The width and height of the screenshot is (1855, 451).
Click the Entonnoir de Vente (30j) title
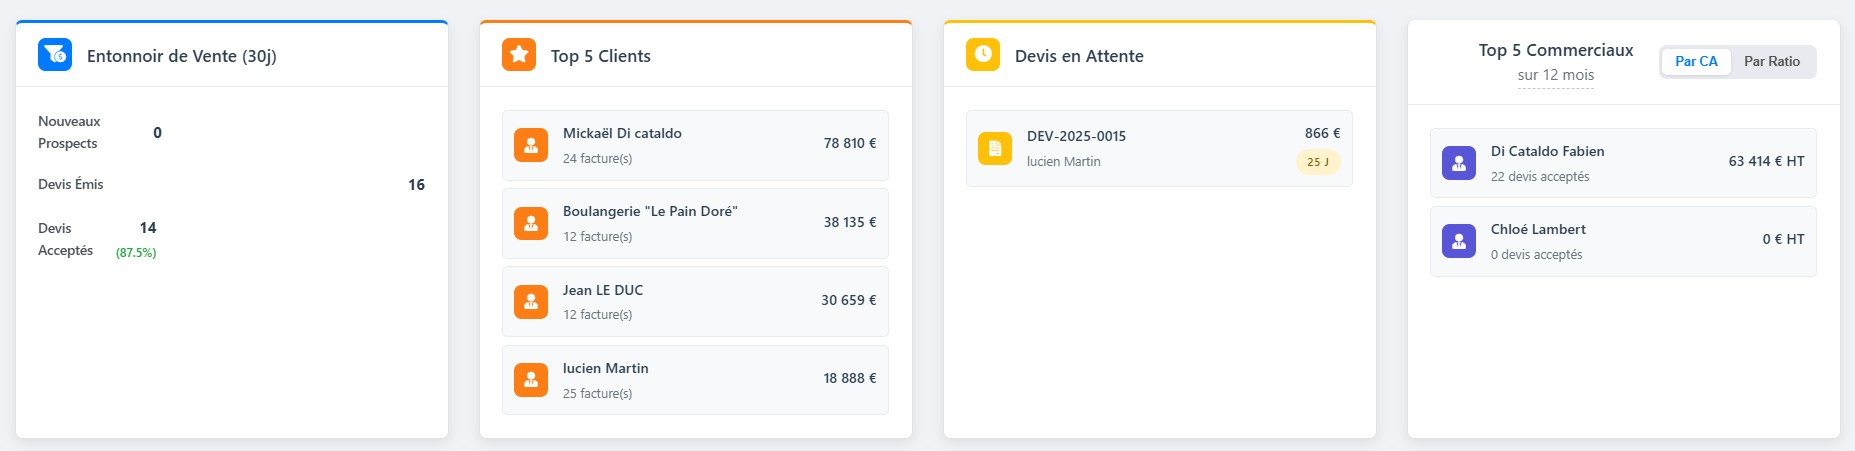pos(182,56)
